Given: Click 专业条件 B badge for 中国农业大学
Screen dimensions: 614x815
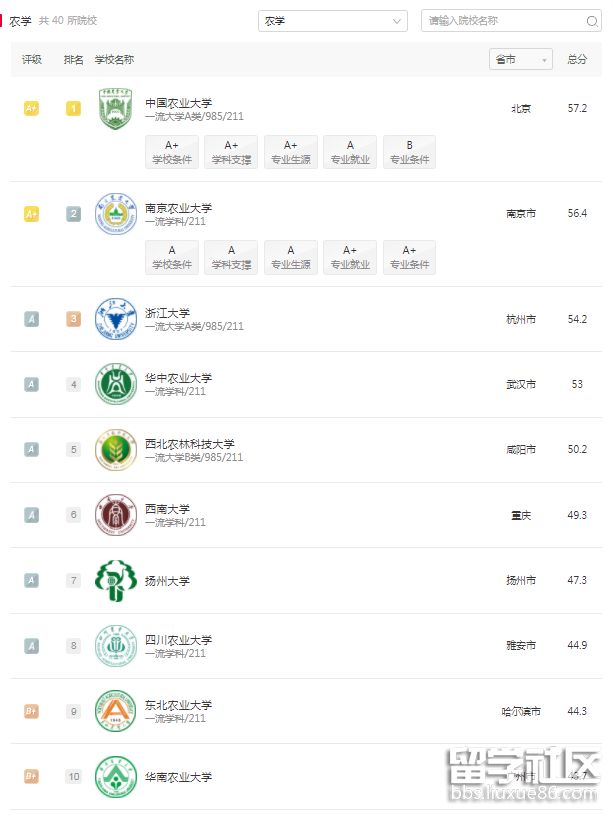Looking at the screenshot, I should pos(409,152).
